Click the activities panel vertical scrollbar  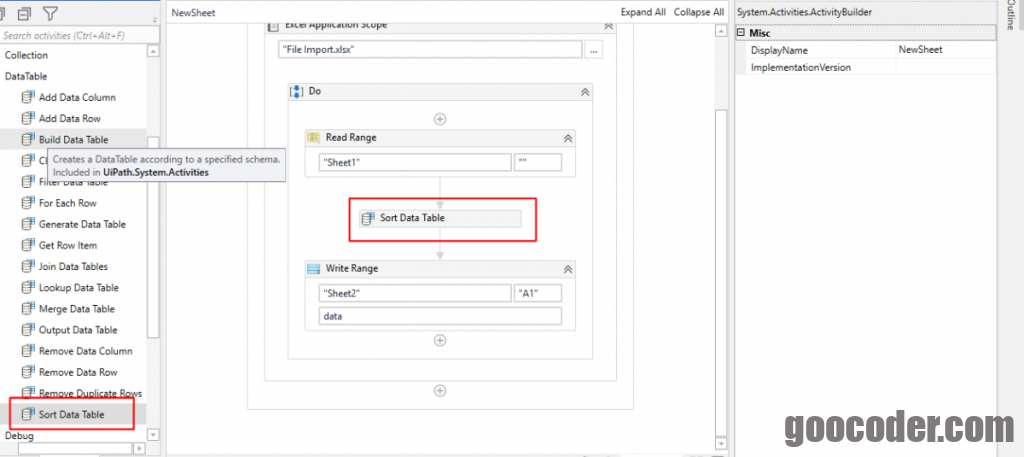coord(153,236)
